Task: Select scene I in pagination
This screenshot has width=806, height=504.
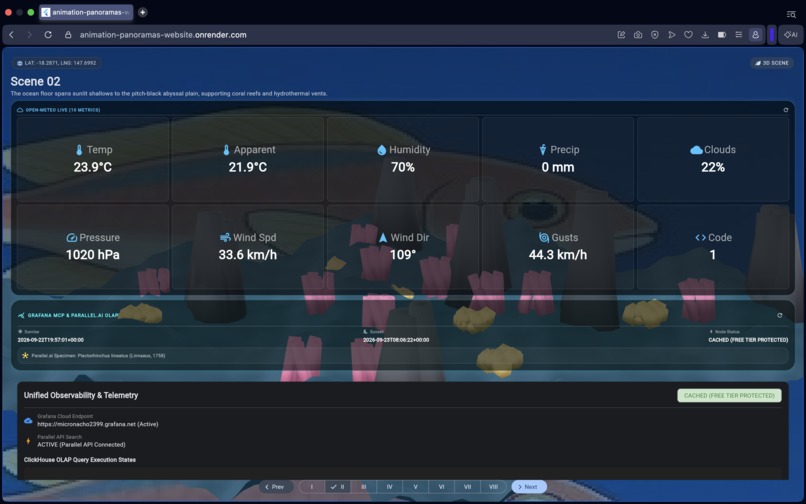Action: tap(312, 487)
